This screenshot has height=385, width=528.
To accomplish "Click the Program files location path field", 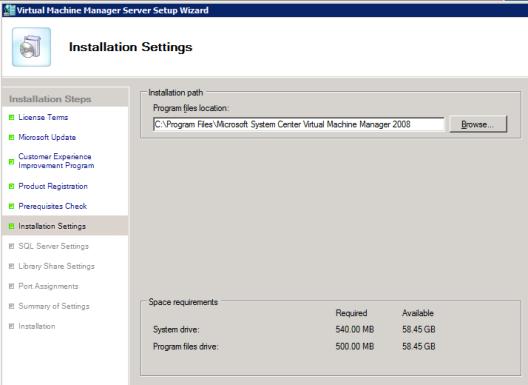I will click(x=299, y=124).
